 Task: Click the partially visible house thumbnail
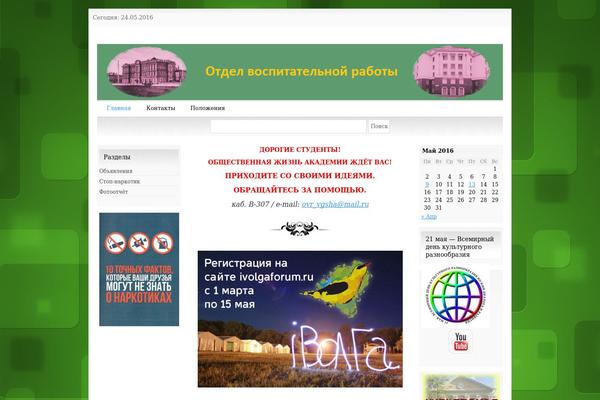coord(461,387)
